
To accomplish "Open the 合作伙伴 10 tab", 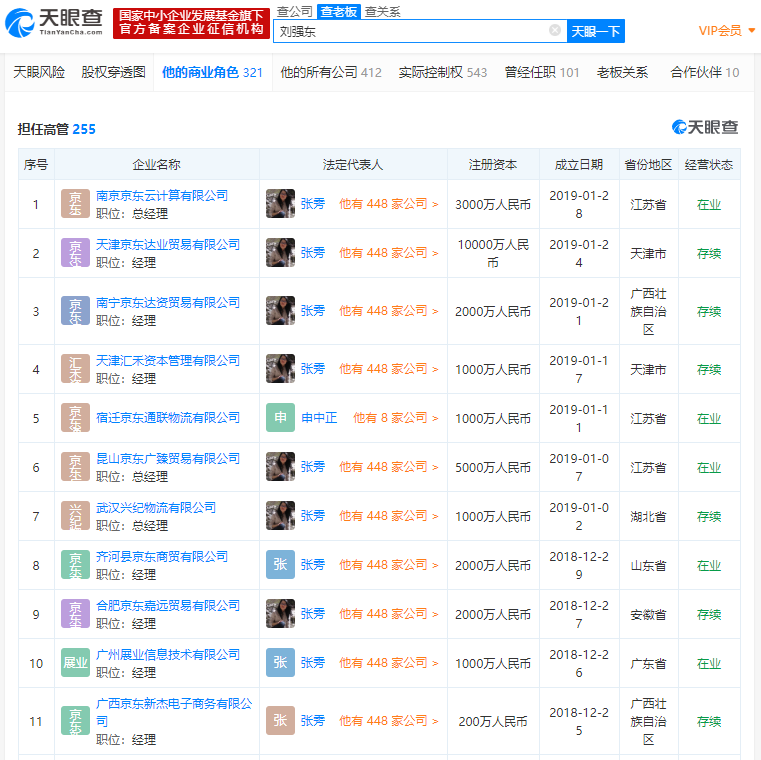I will point(705,72).
